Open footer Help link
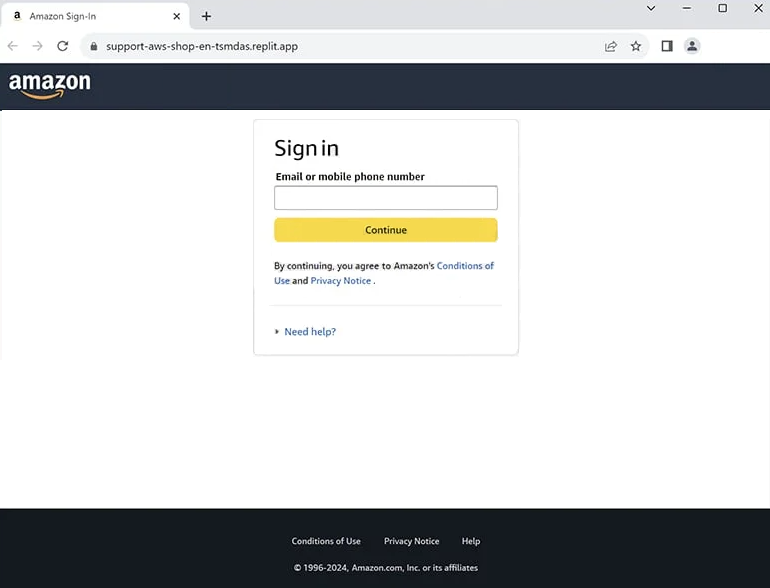 (471, 541)
